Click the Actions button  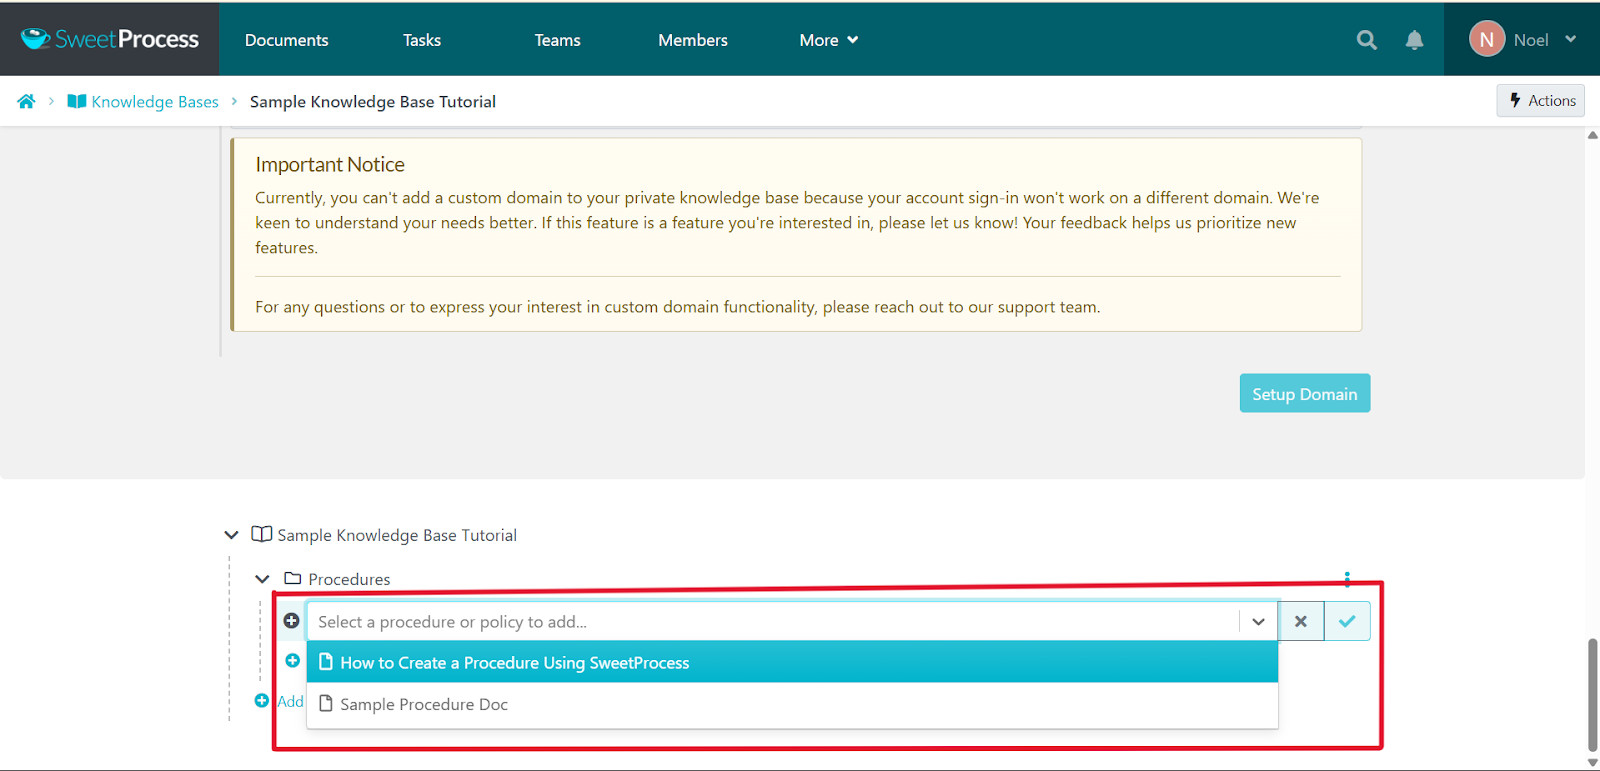1541,100
